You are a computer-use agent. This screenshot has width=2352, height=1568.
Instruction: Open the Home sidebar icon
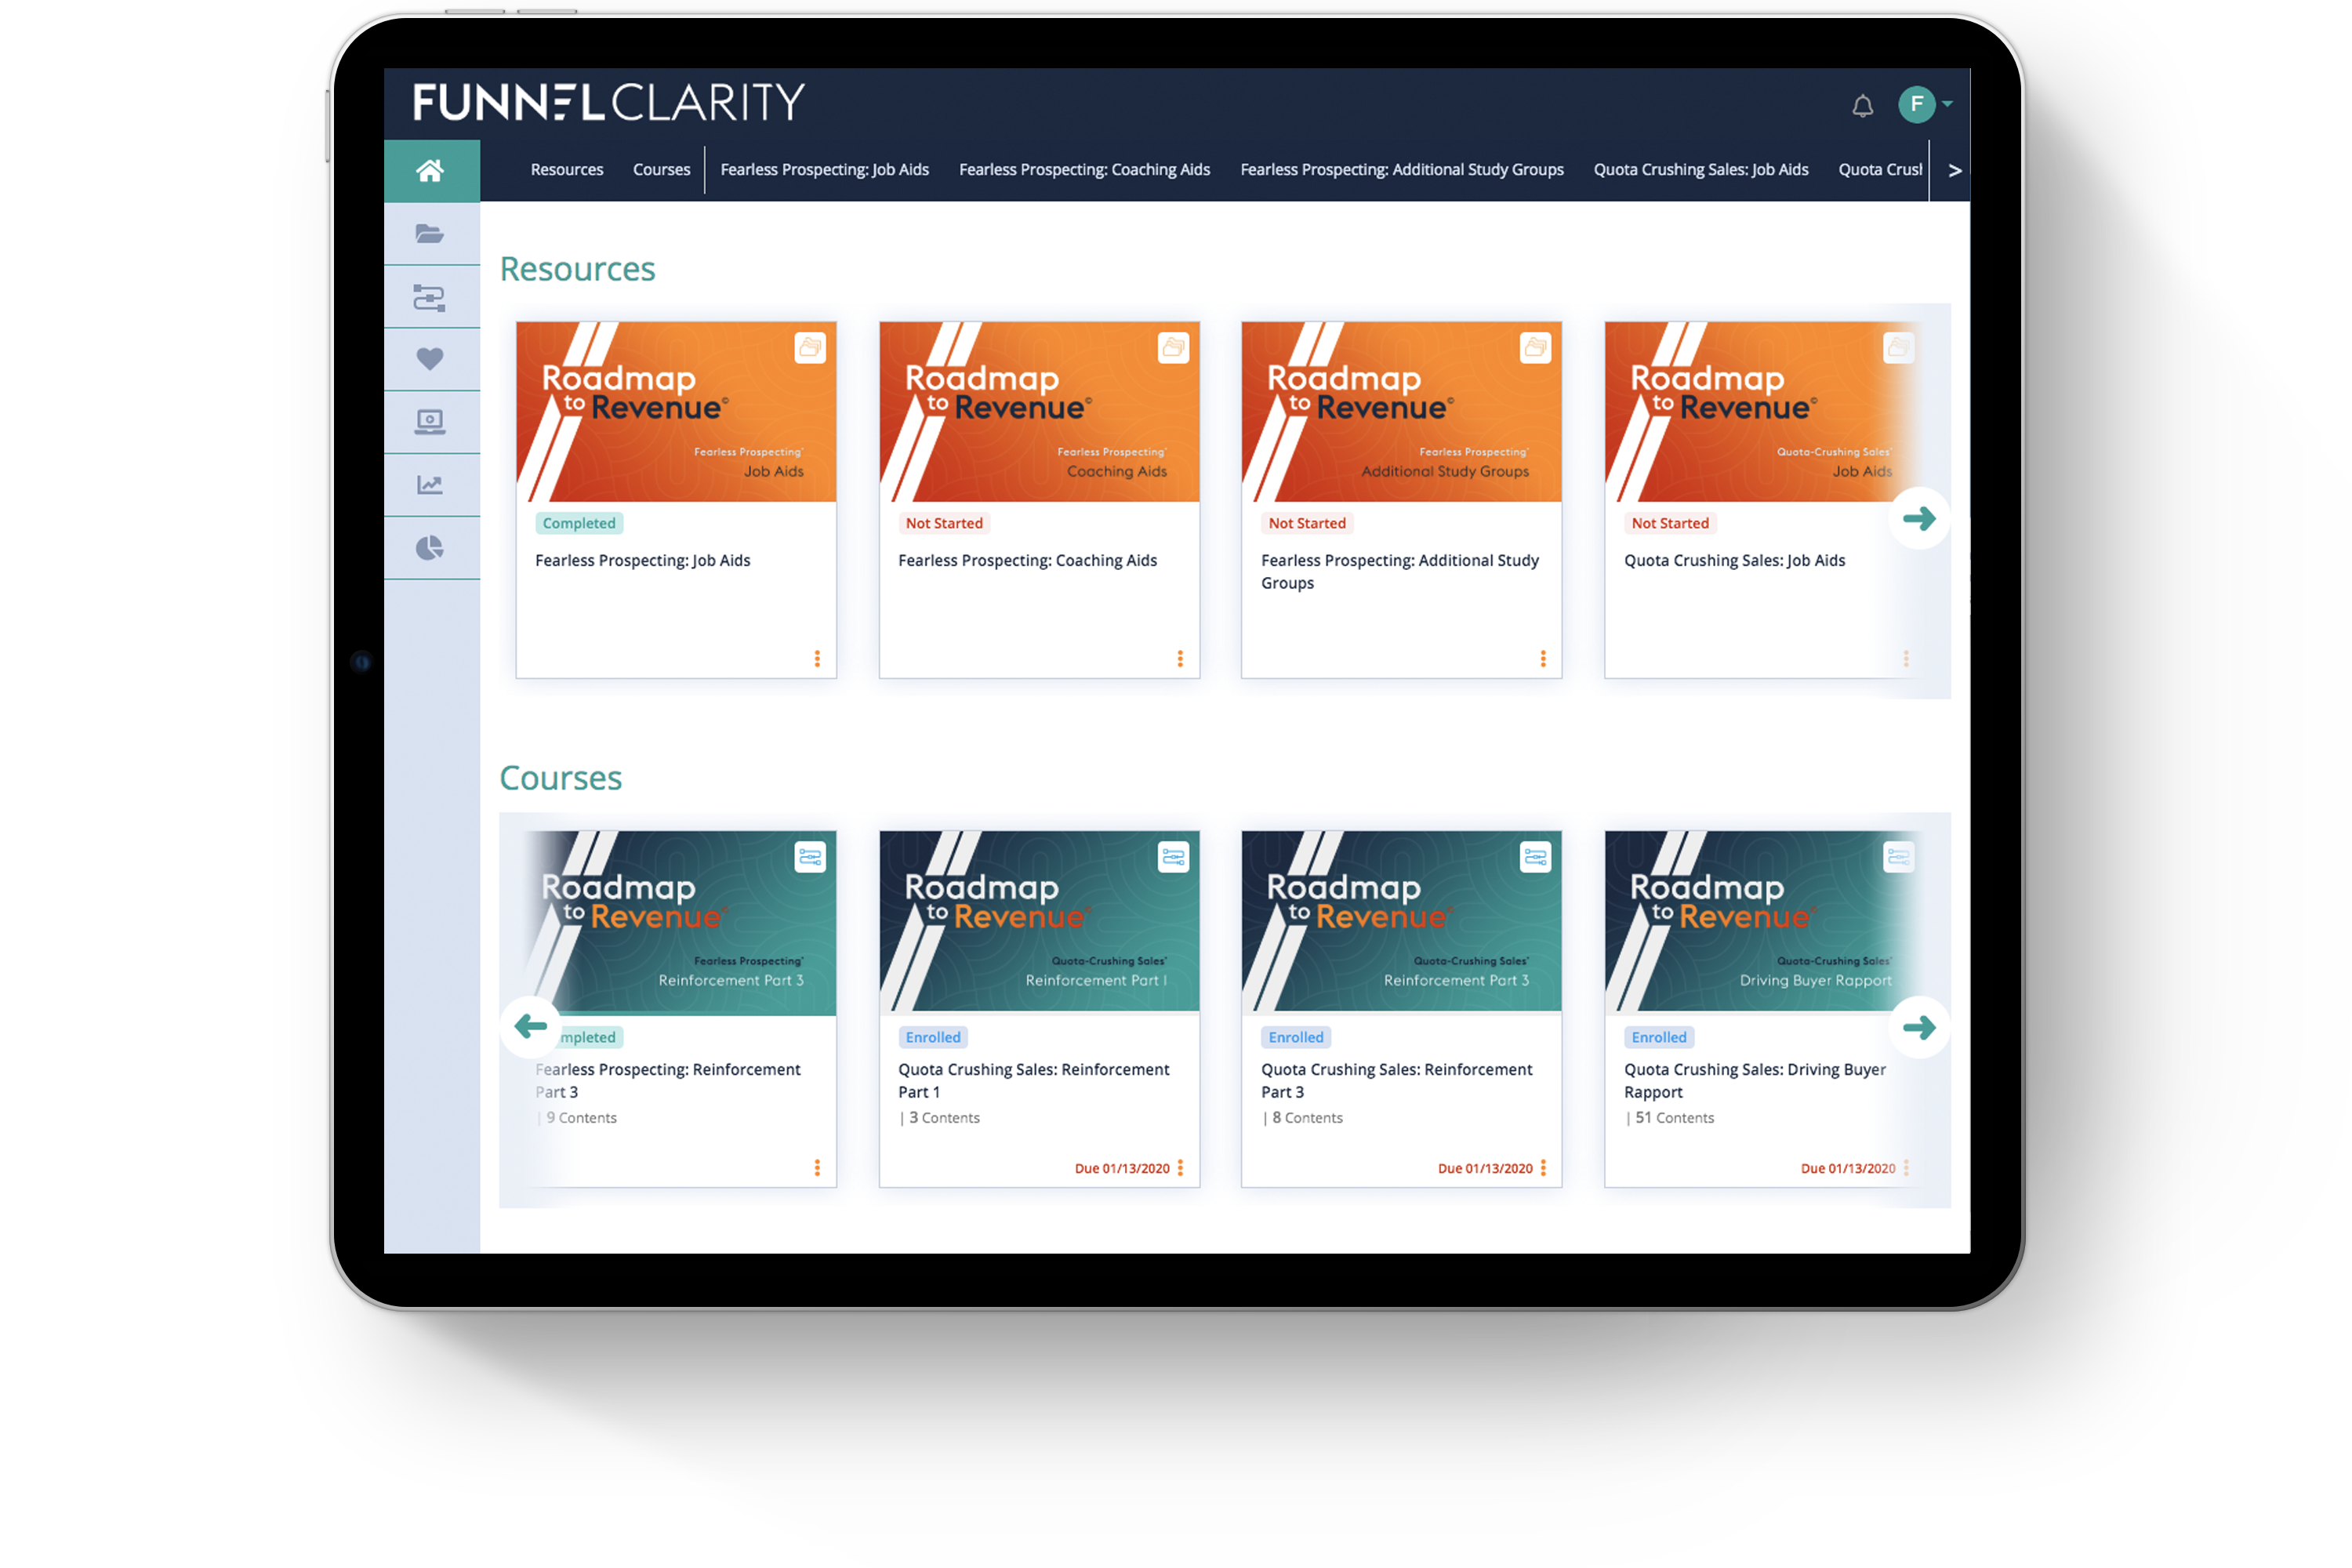[x=431, y=171]
